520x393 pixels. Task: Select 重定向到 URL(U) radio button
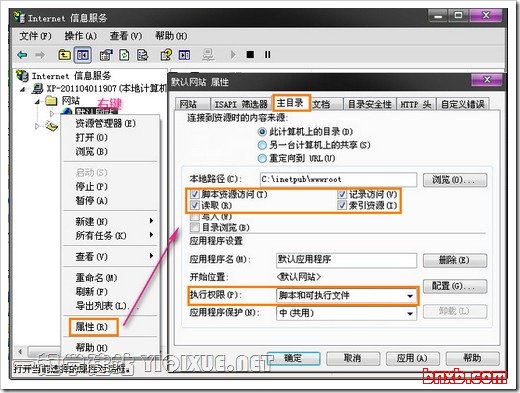[263, 158]
